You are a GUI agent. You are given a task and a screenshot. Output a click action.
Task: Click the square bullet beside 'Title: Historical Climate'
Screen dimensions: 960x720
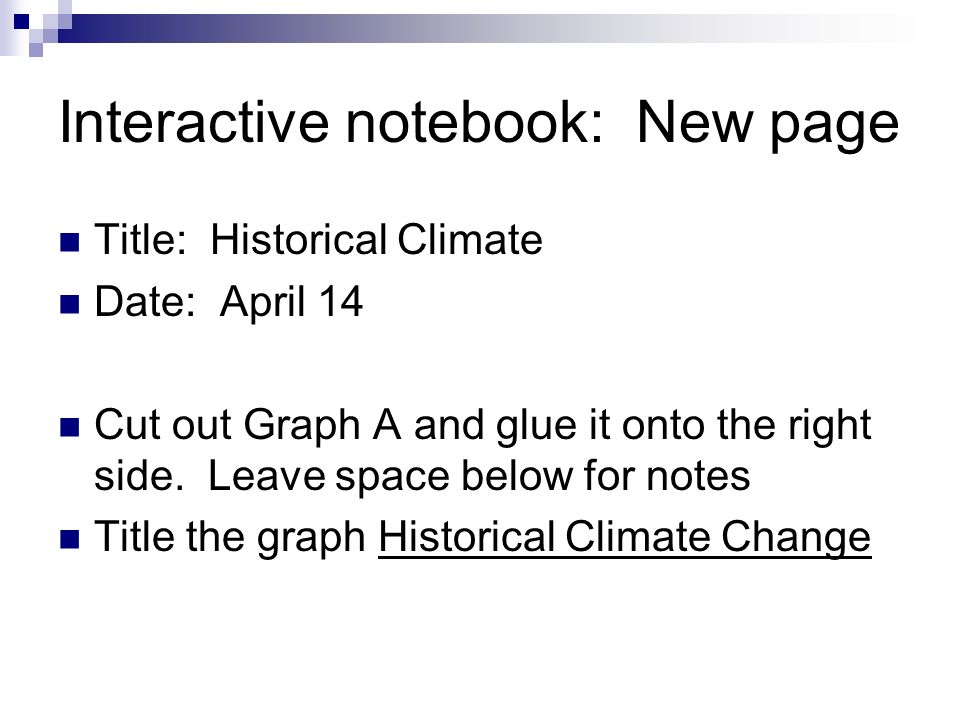(x=70, y=242)
